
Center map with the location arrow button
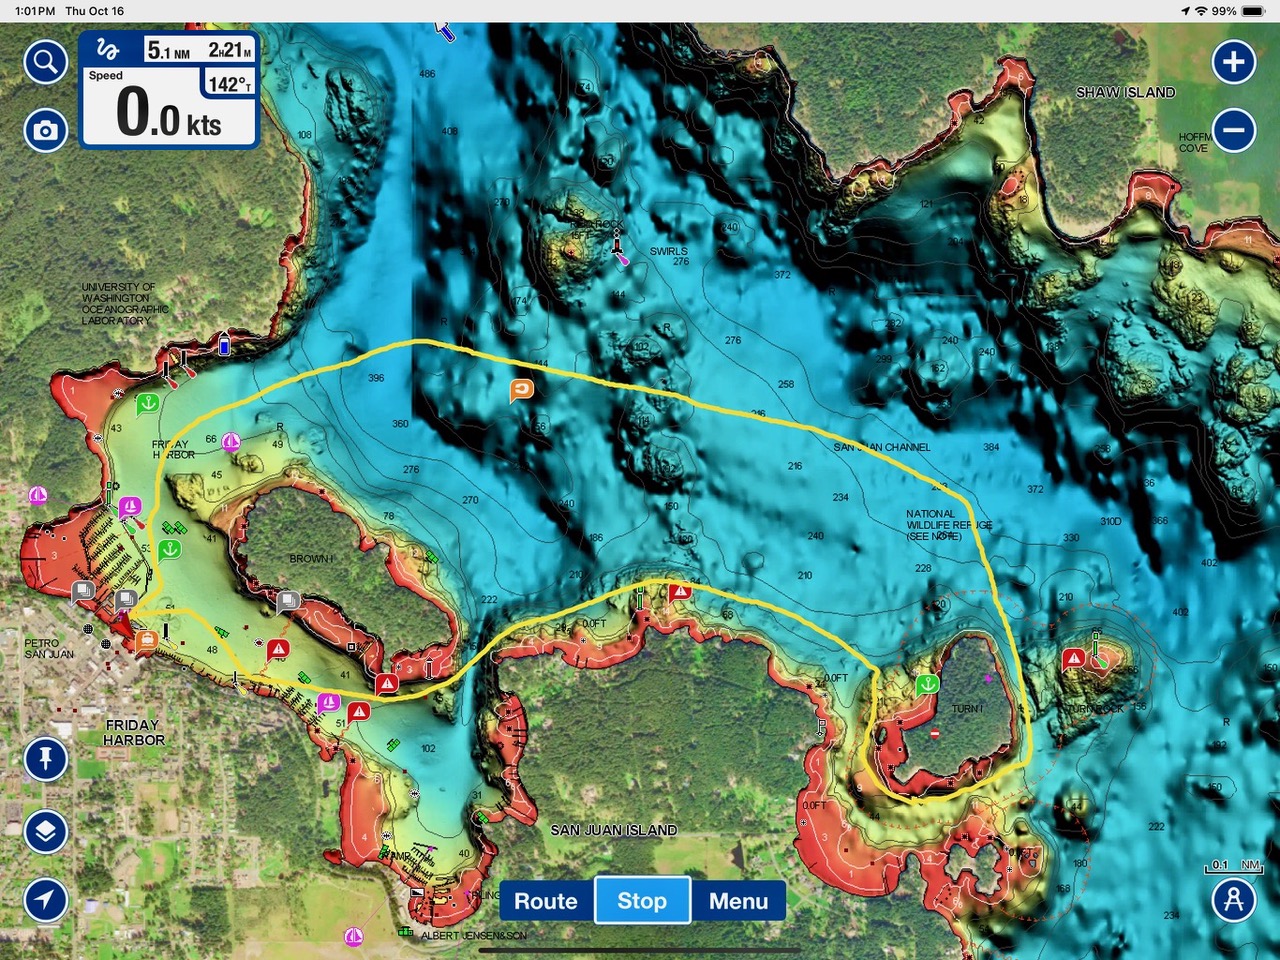point(45,899)
